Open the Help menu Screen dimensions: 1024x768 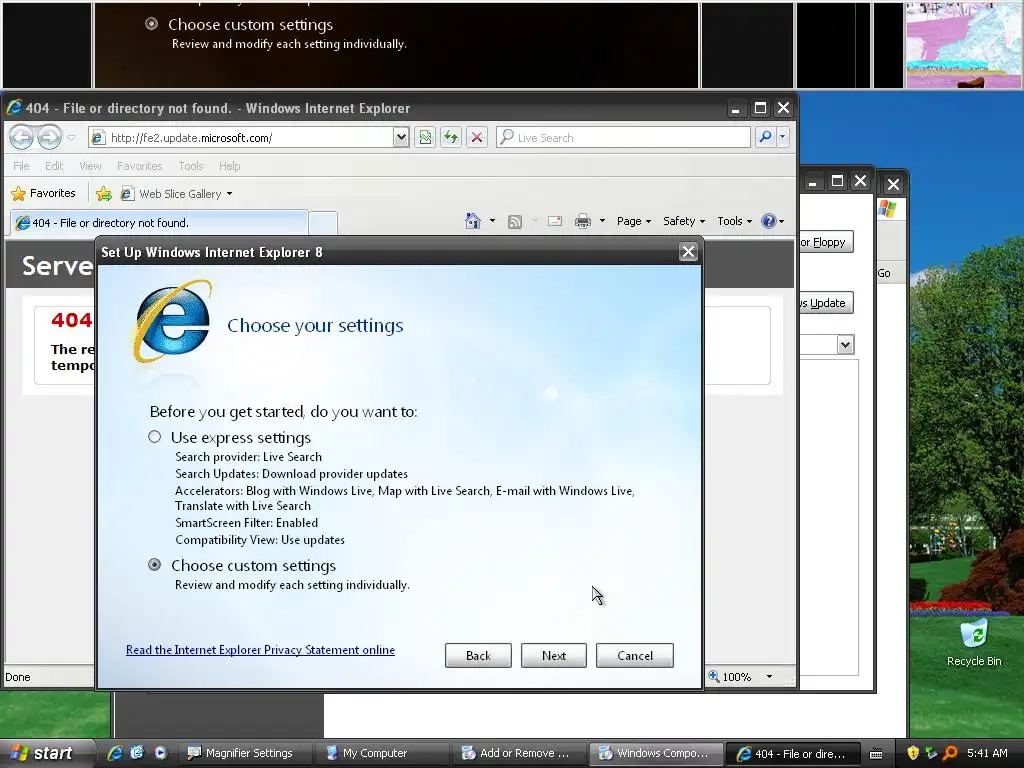[x=229, y=166]
